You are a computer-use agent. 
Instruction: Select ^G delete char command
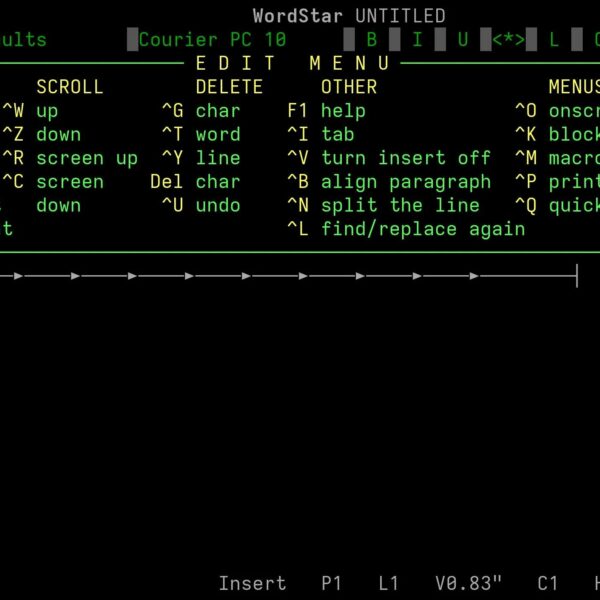coord(201,111)
